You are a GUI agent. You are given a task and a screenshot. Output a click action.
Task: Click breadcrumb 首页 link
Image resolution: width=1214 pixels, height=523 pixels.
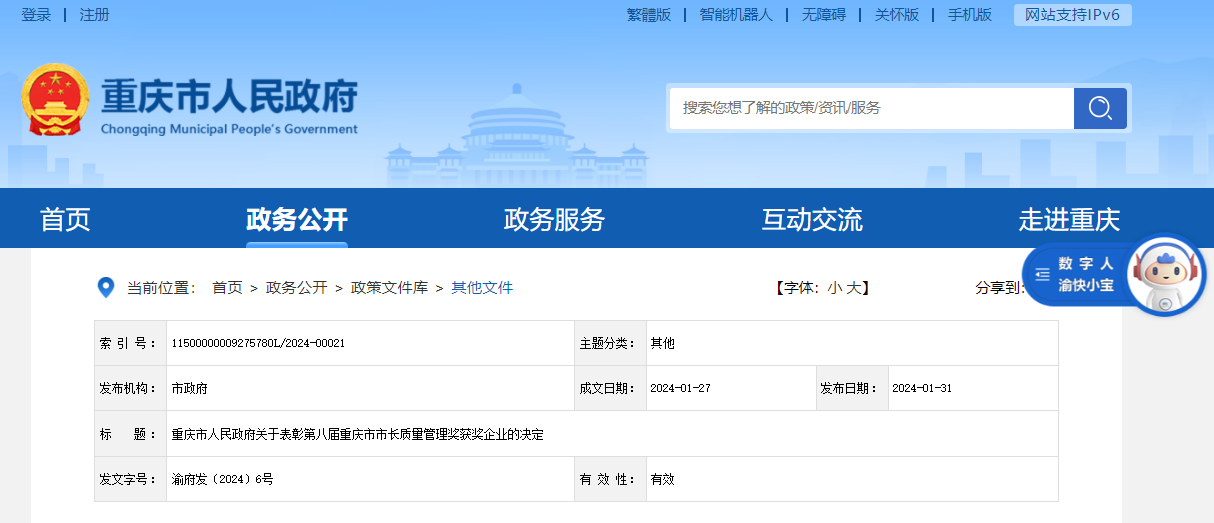(227, 288)
